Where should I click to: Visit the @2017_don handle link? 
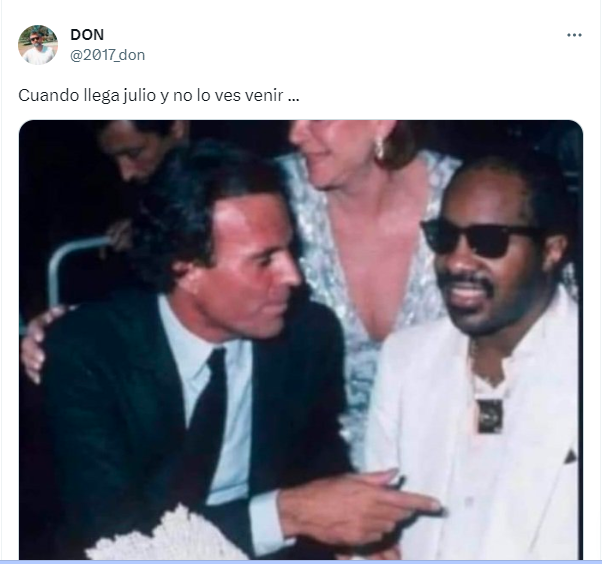tap(108, 55)
